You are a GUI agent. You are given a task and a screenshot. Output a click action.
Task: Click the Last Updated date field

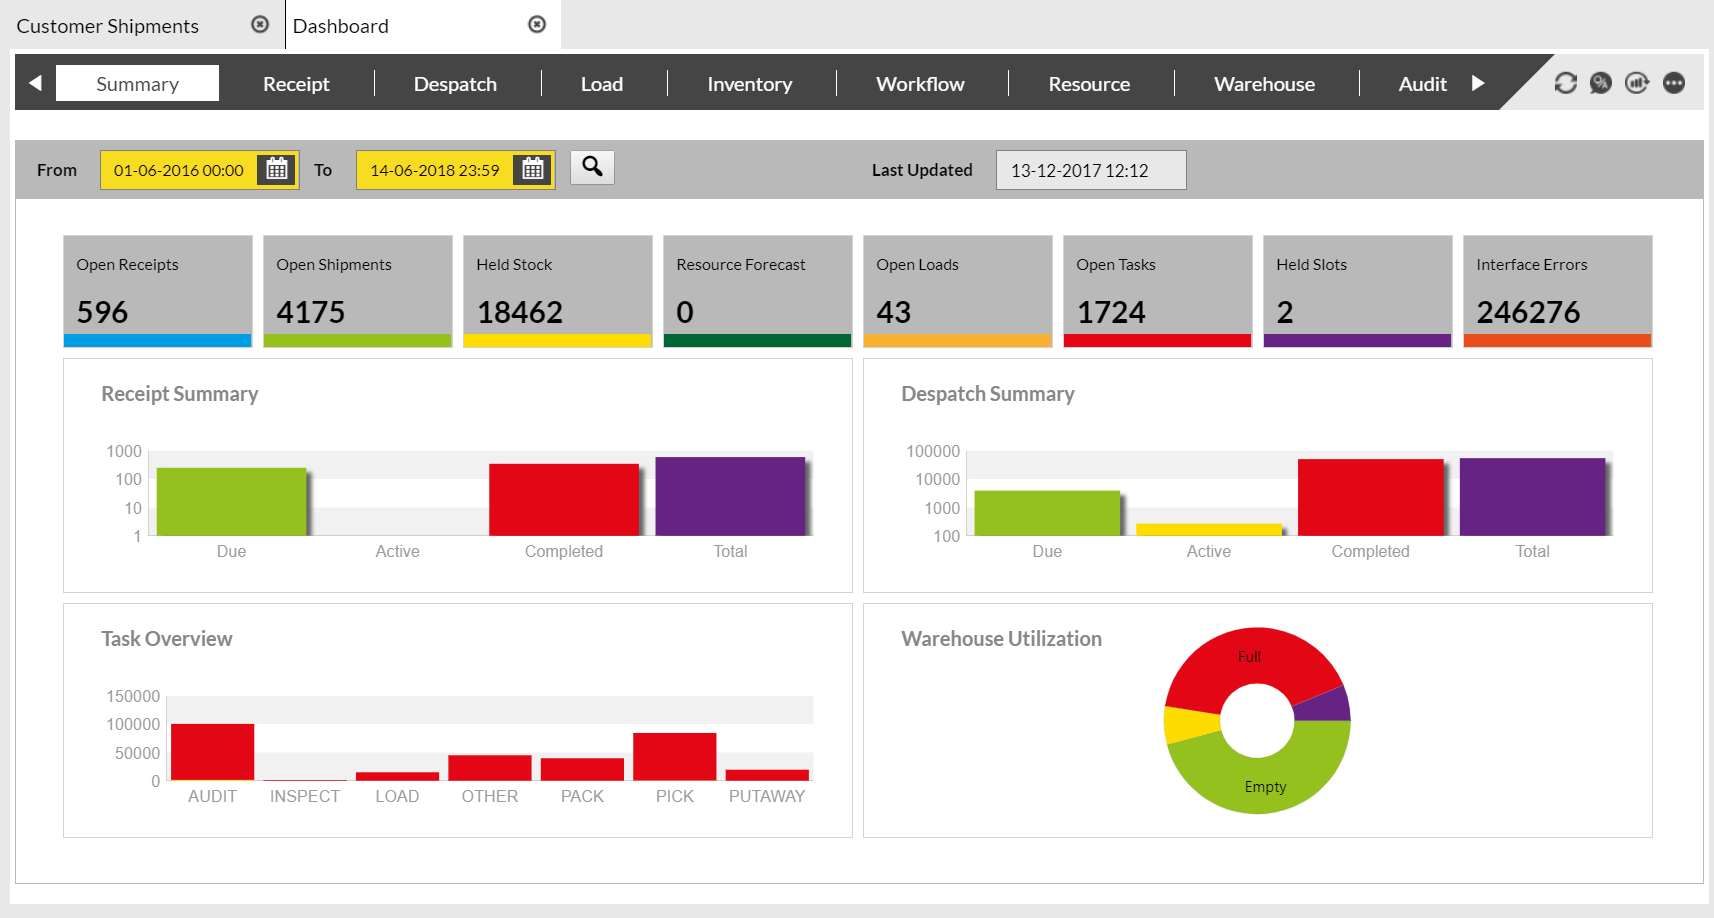[1090, 170]
